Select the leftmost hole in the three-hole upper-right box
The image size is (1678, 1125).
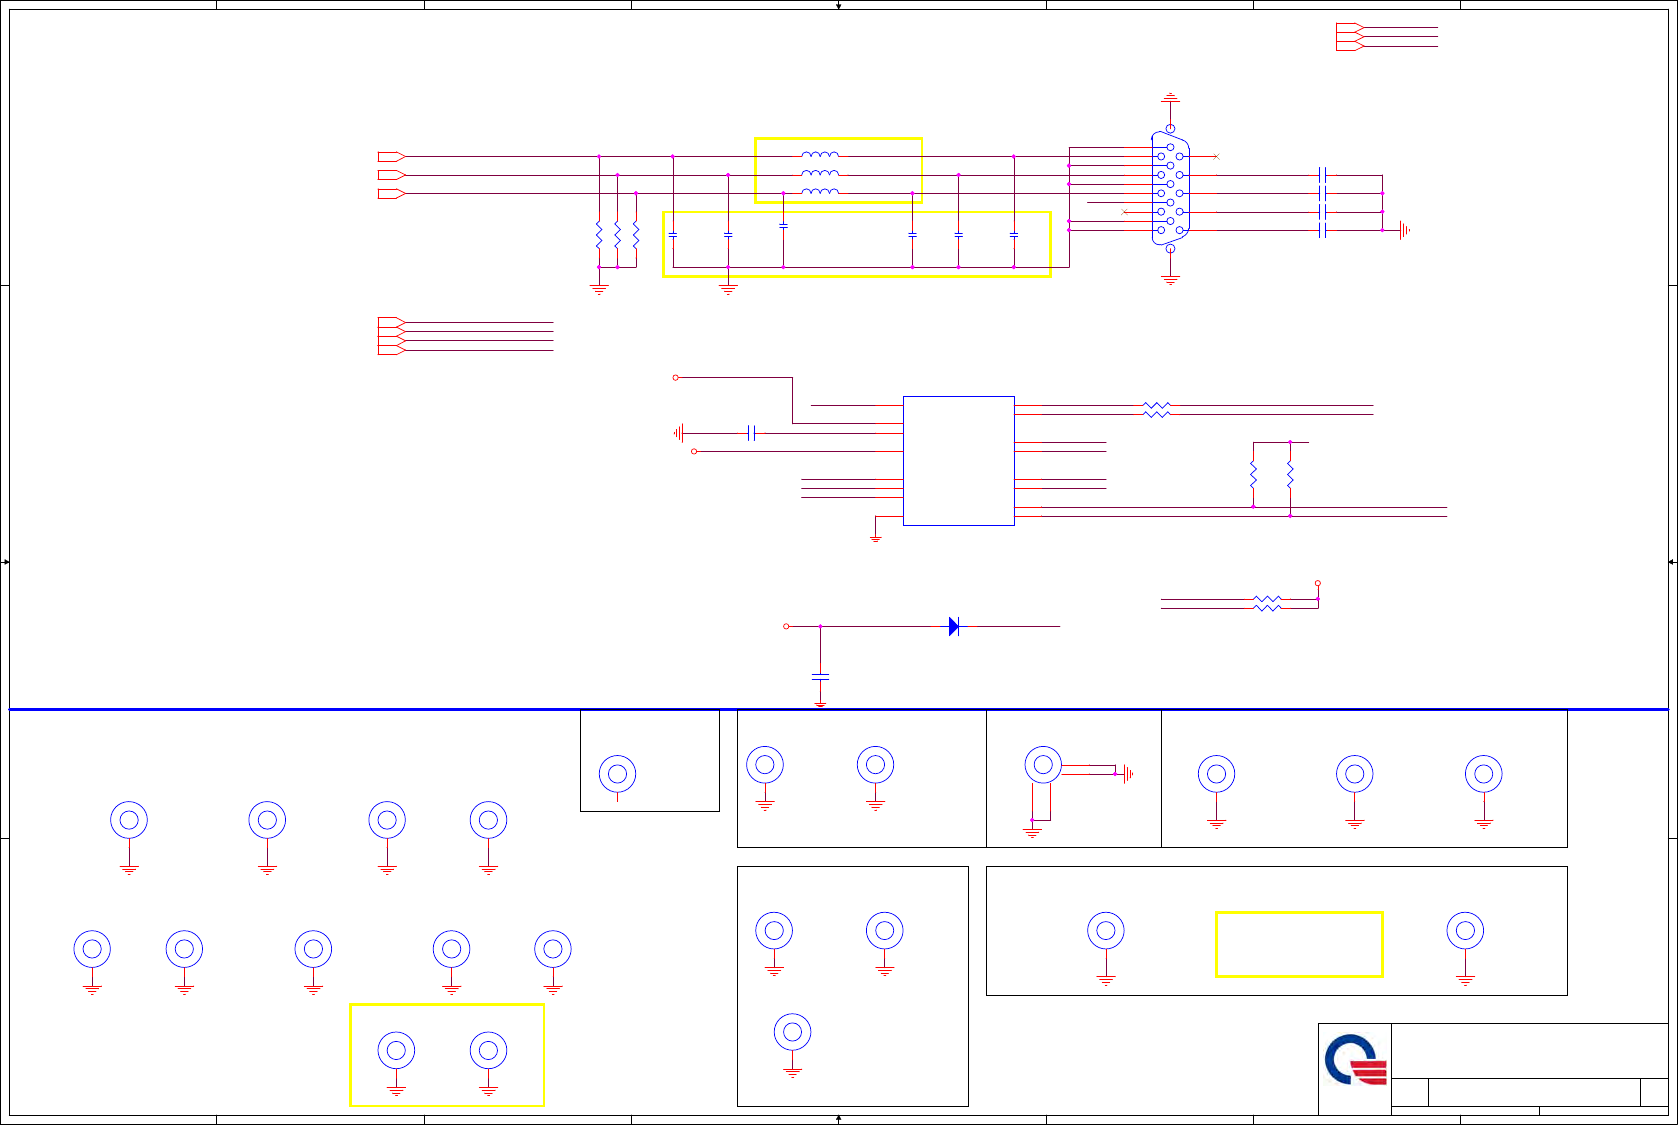tap(1216, 774)
